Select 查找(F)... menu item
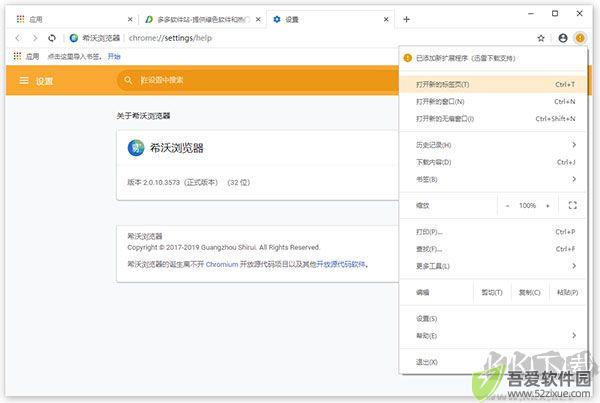Screen dimensions: 600x403 (492, 249)
